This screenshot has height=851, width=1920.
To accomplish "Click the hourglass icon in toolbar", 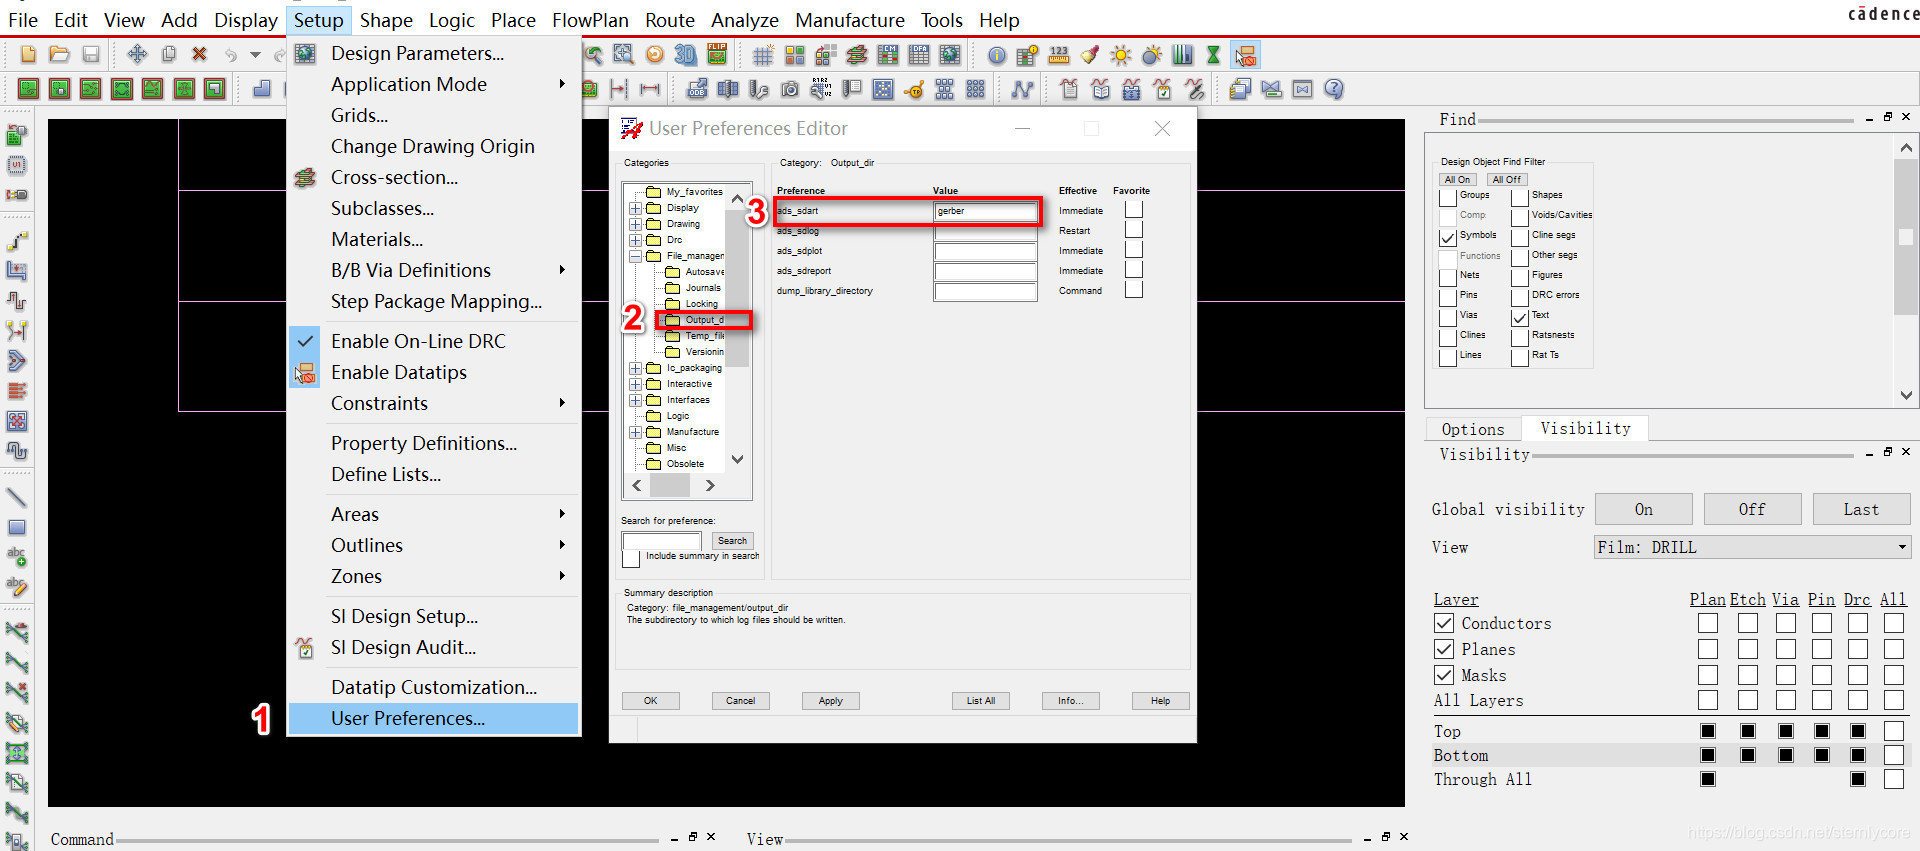I will [x=1213, y=55].
